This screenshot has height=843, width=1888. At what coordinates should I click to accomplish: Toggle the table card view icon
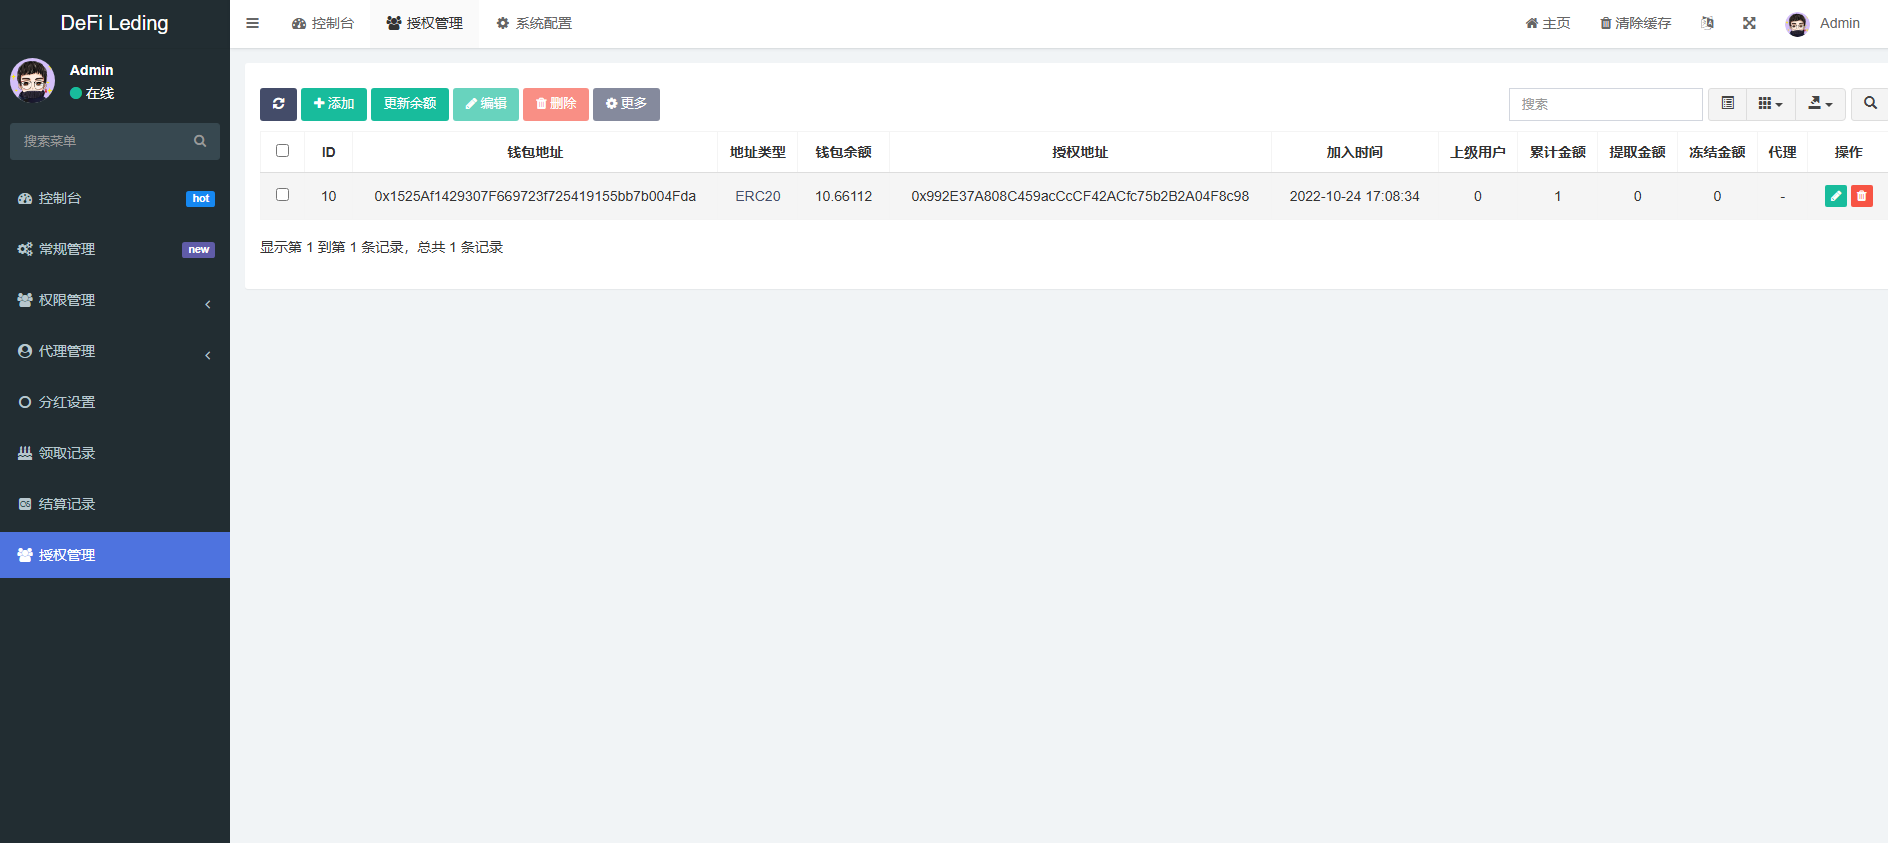pyautogui.click(x=1727, y=104)
